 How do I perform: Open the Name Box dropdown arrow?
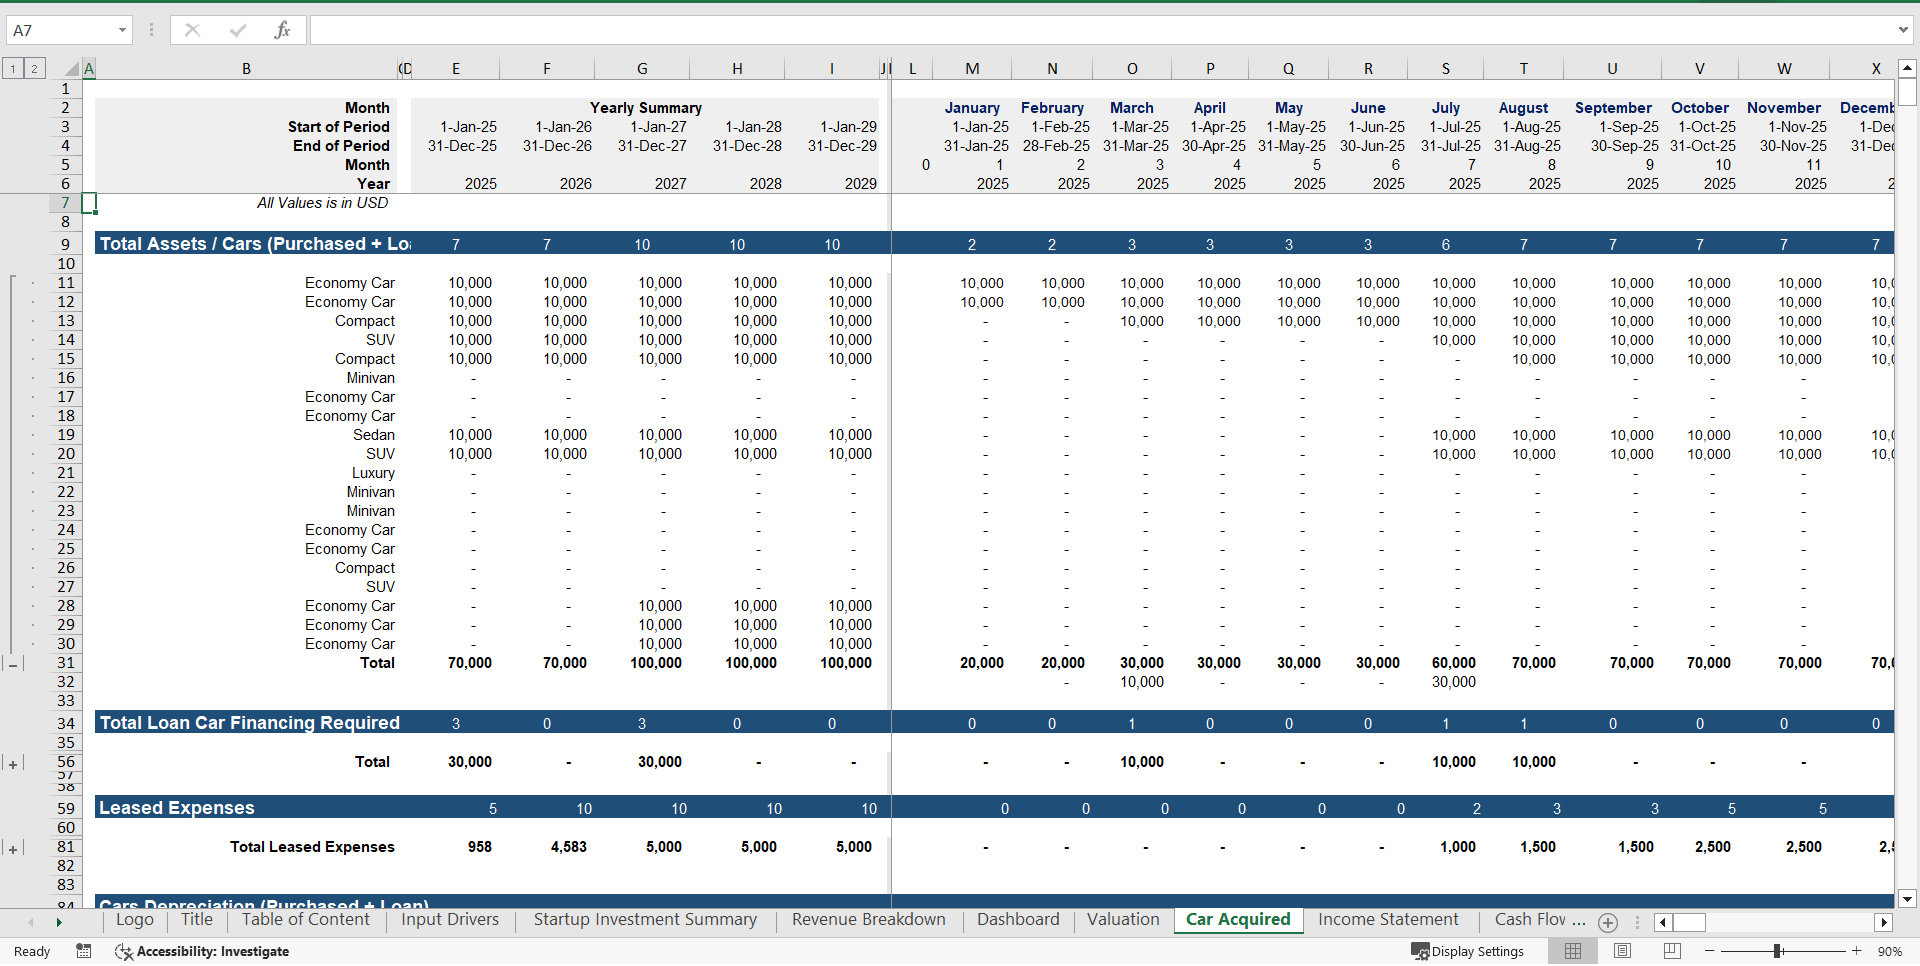(x=122, y=30)
